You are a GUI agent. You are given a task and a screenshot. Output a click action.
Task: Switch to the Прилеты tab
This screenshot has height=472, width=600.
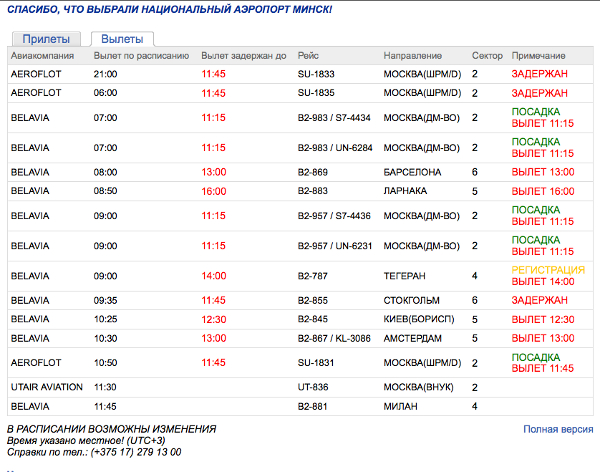pyautogui.click(x=48, y=38)
